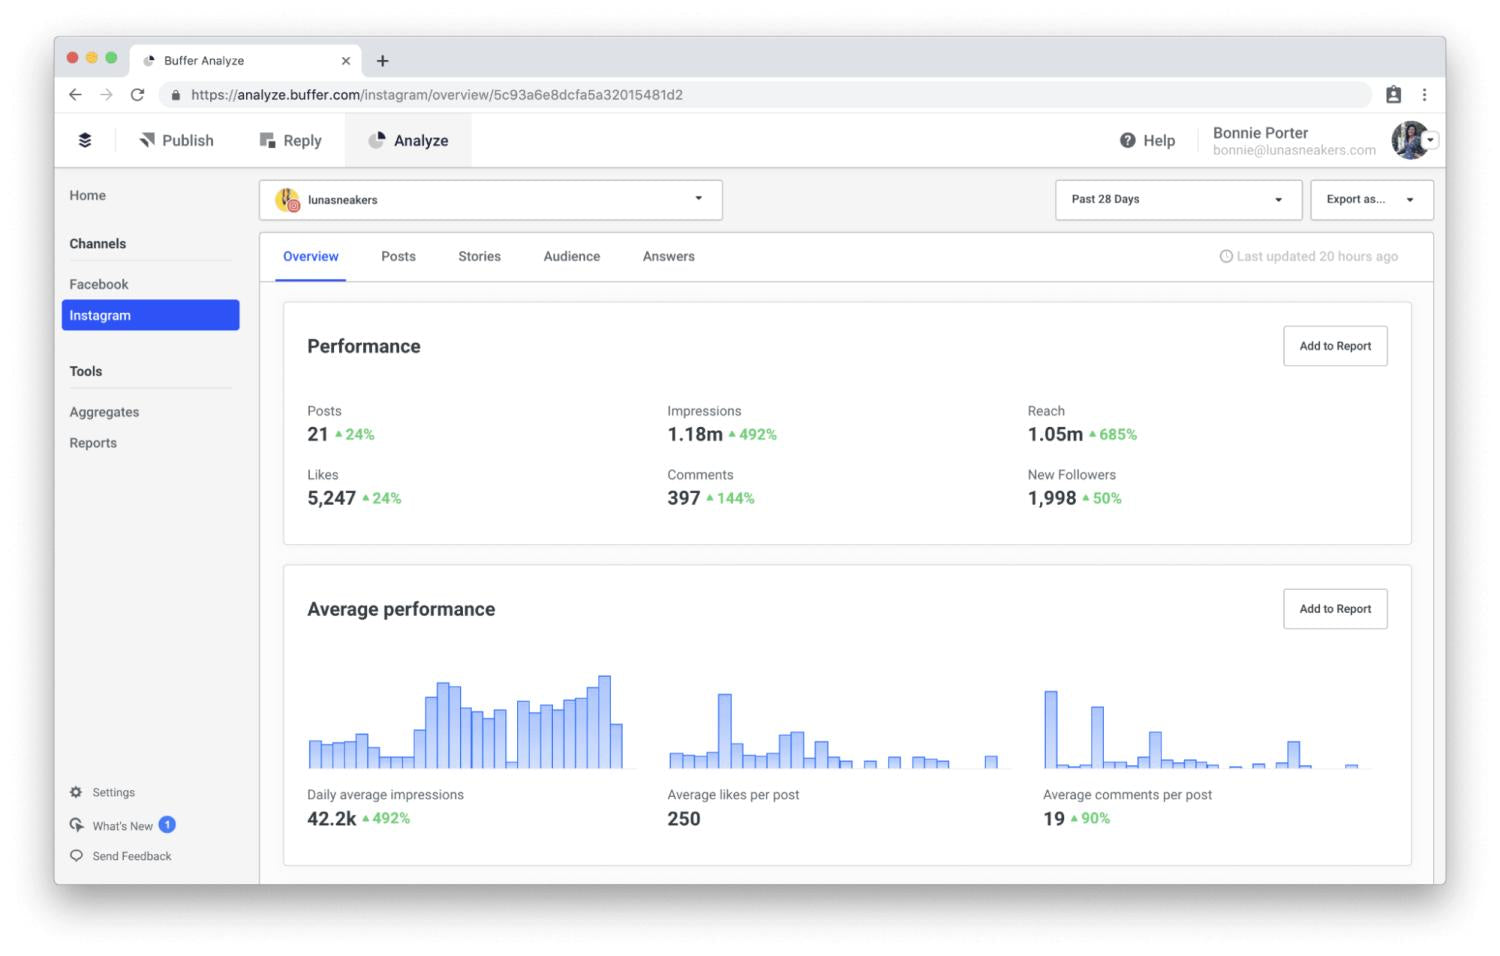The image size is (1500, 956).
Task: Click the What's New notification badge
Action: point(167,825)
